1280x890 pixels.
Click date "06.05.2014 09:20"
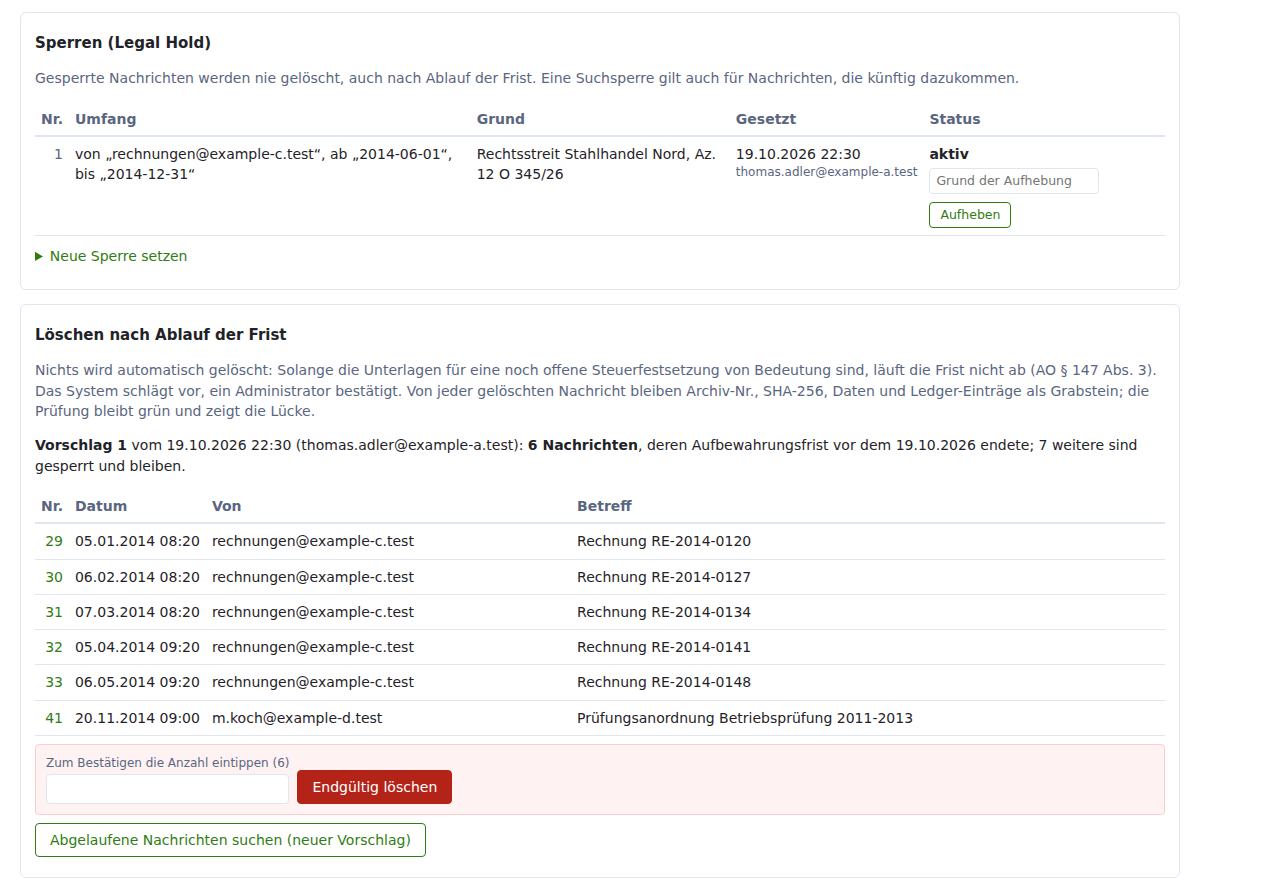[x=137, y=682]
